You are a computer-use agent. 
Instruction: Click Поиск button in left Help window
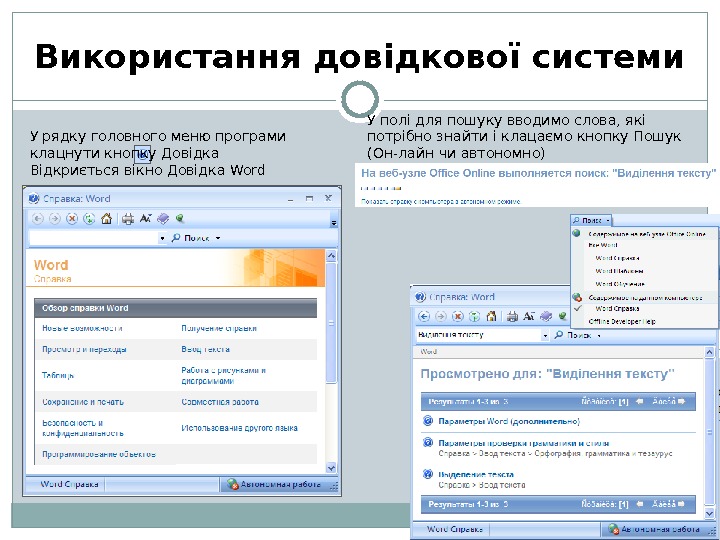click(190, 238)
